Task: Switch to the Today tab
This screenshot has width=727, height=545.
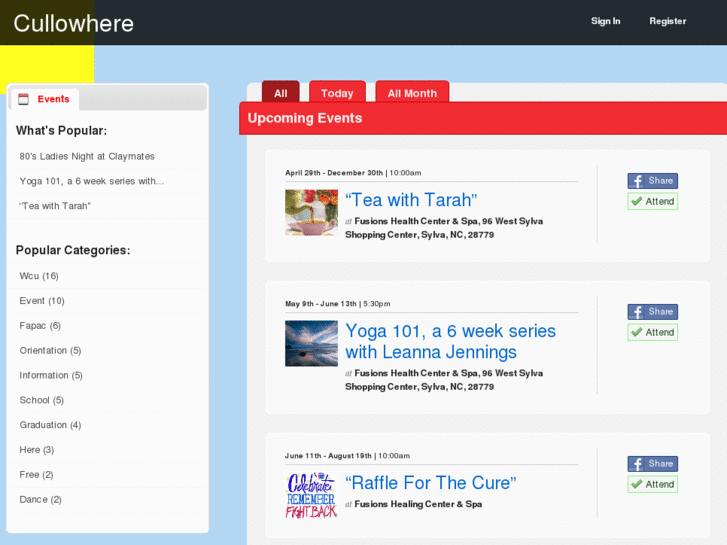Action: [337, 92]
